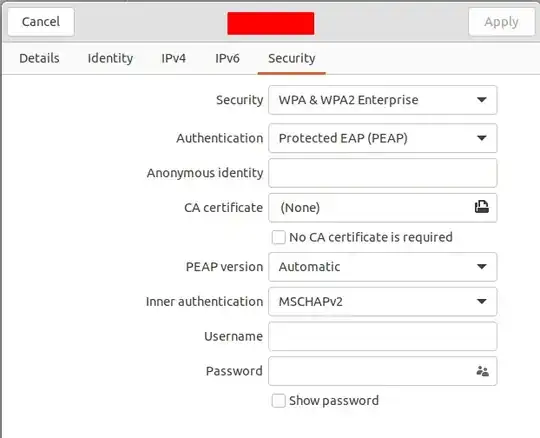The width and height of the screenshot is (540, 438).
Task: Click the Apply button
Action: click(x=501, y=22)
